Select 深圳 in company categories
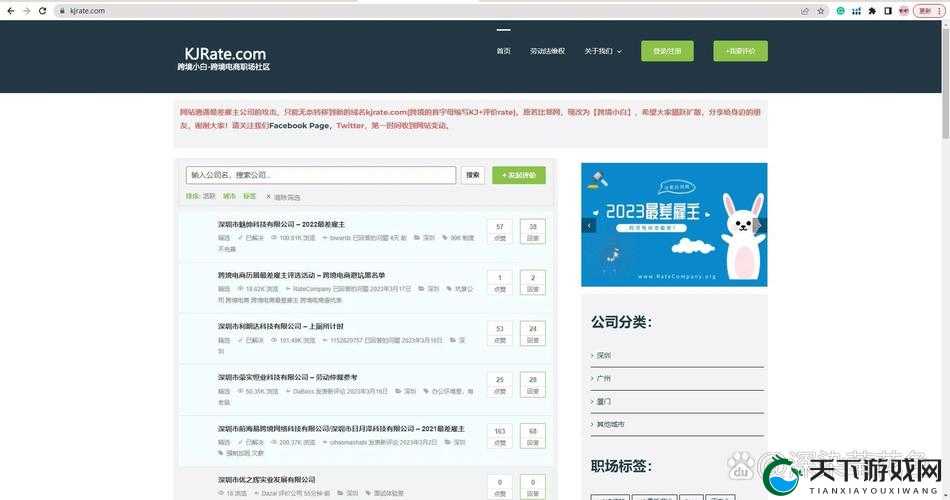 tap(603, 355)
